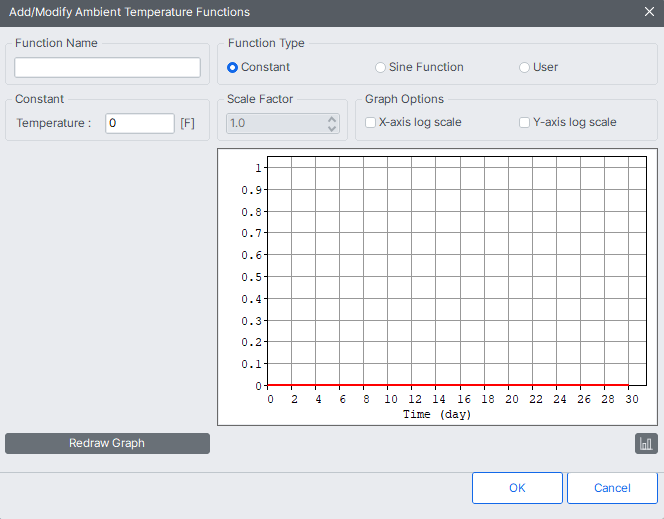
Task: Increase the Scale Factor value
Action: click(x=332, y=119)
